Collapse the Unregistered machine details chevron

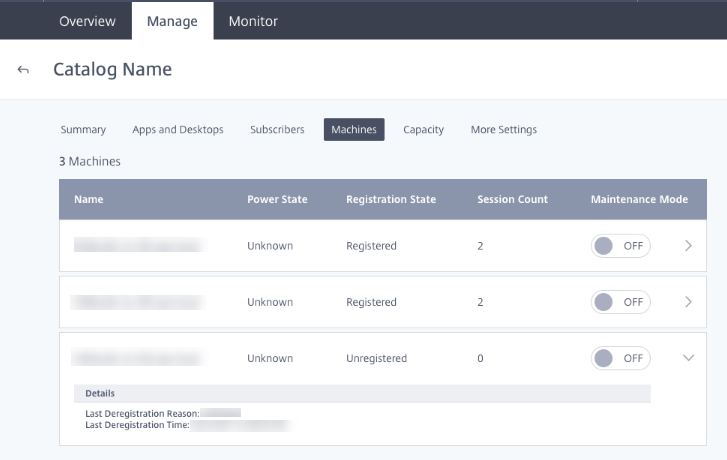pos(688,358)
